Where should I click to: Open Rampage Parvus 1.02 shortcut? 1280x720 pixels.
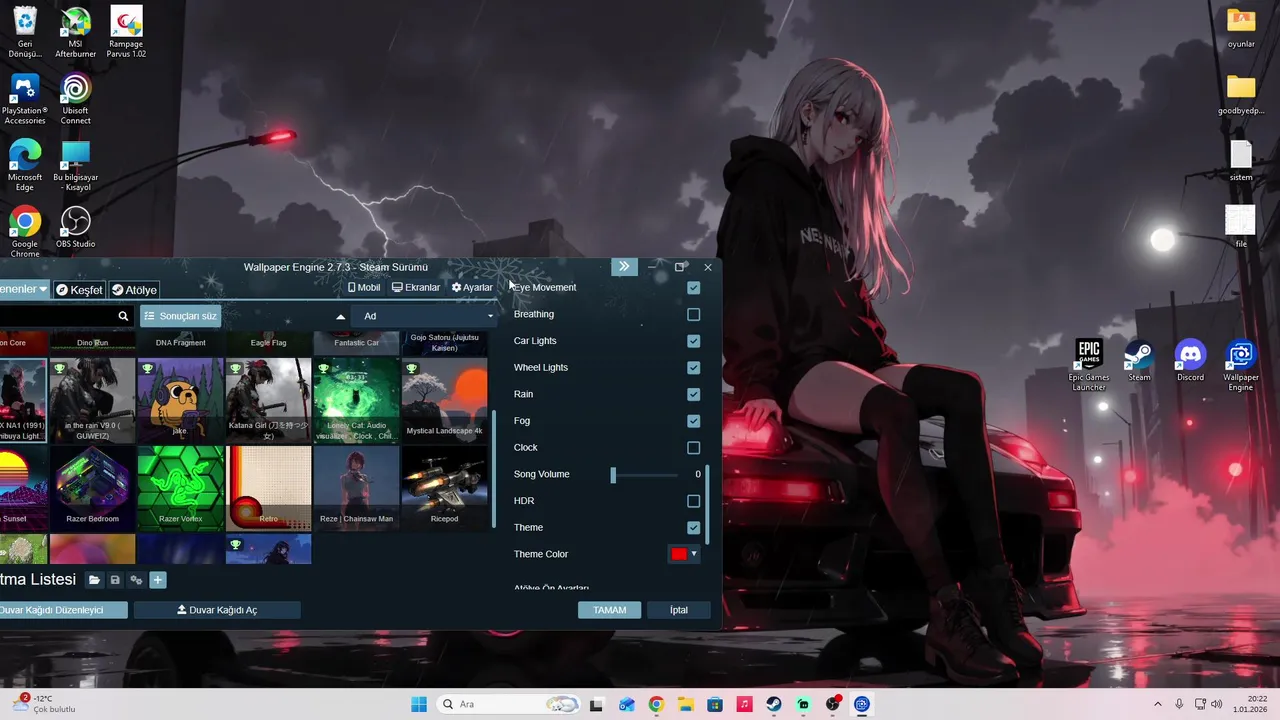click(126, 32)
